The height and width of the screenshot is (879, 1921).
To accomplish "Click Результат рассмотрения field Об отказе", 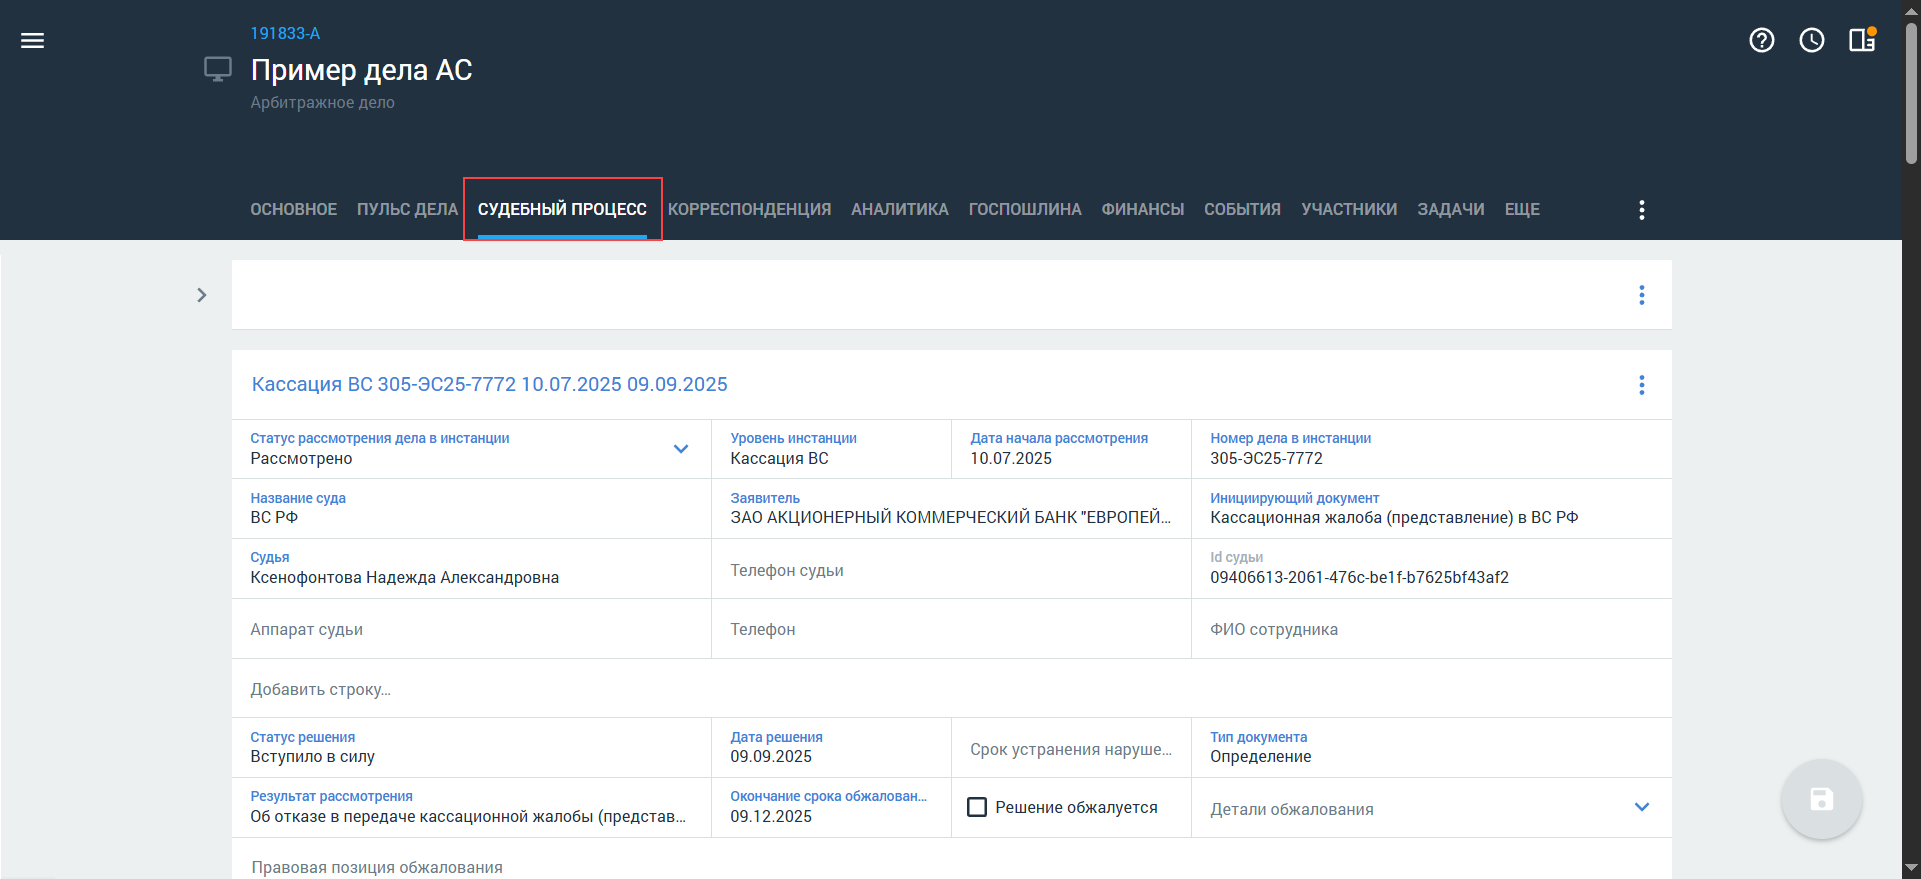I will (x=471, y=807).
